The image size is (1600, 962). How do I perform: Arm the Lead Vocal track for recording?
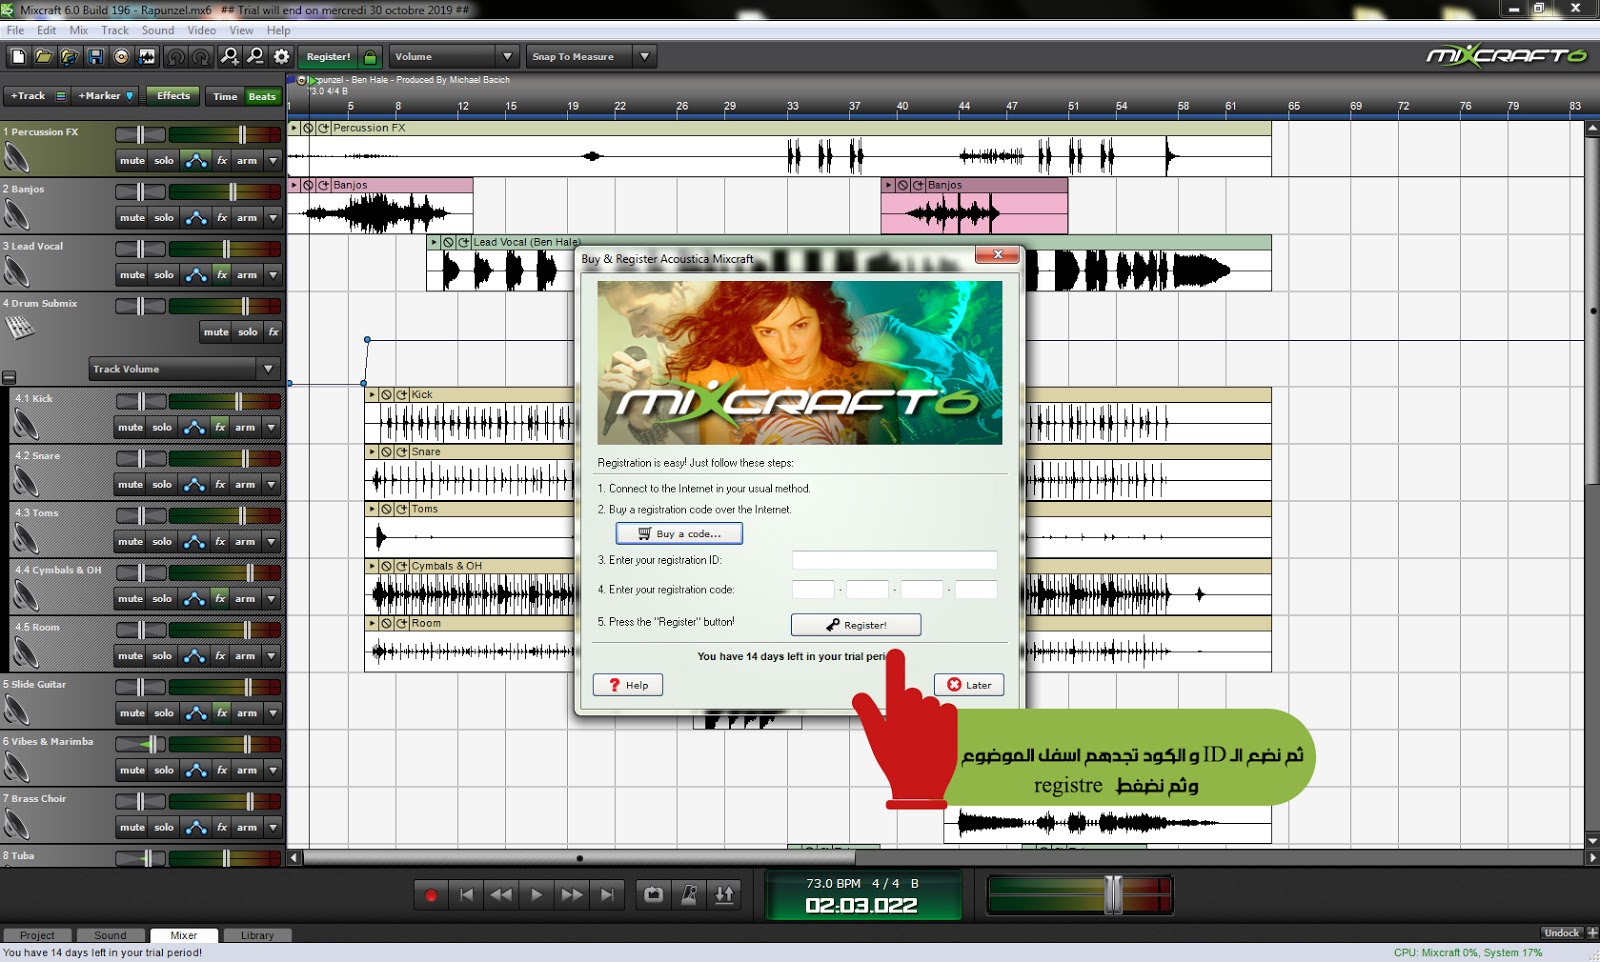247,275
